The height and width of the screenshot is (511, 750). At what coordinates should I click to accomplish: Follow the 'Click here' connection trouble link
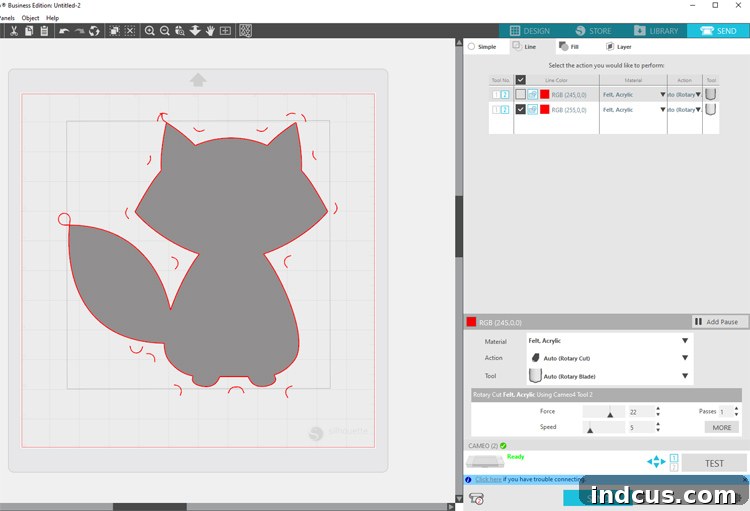488,479
